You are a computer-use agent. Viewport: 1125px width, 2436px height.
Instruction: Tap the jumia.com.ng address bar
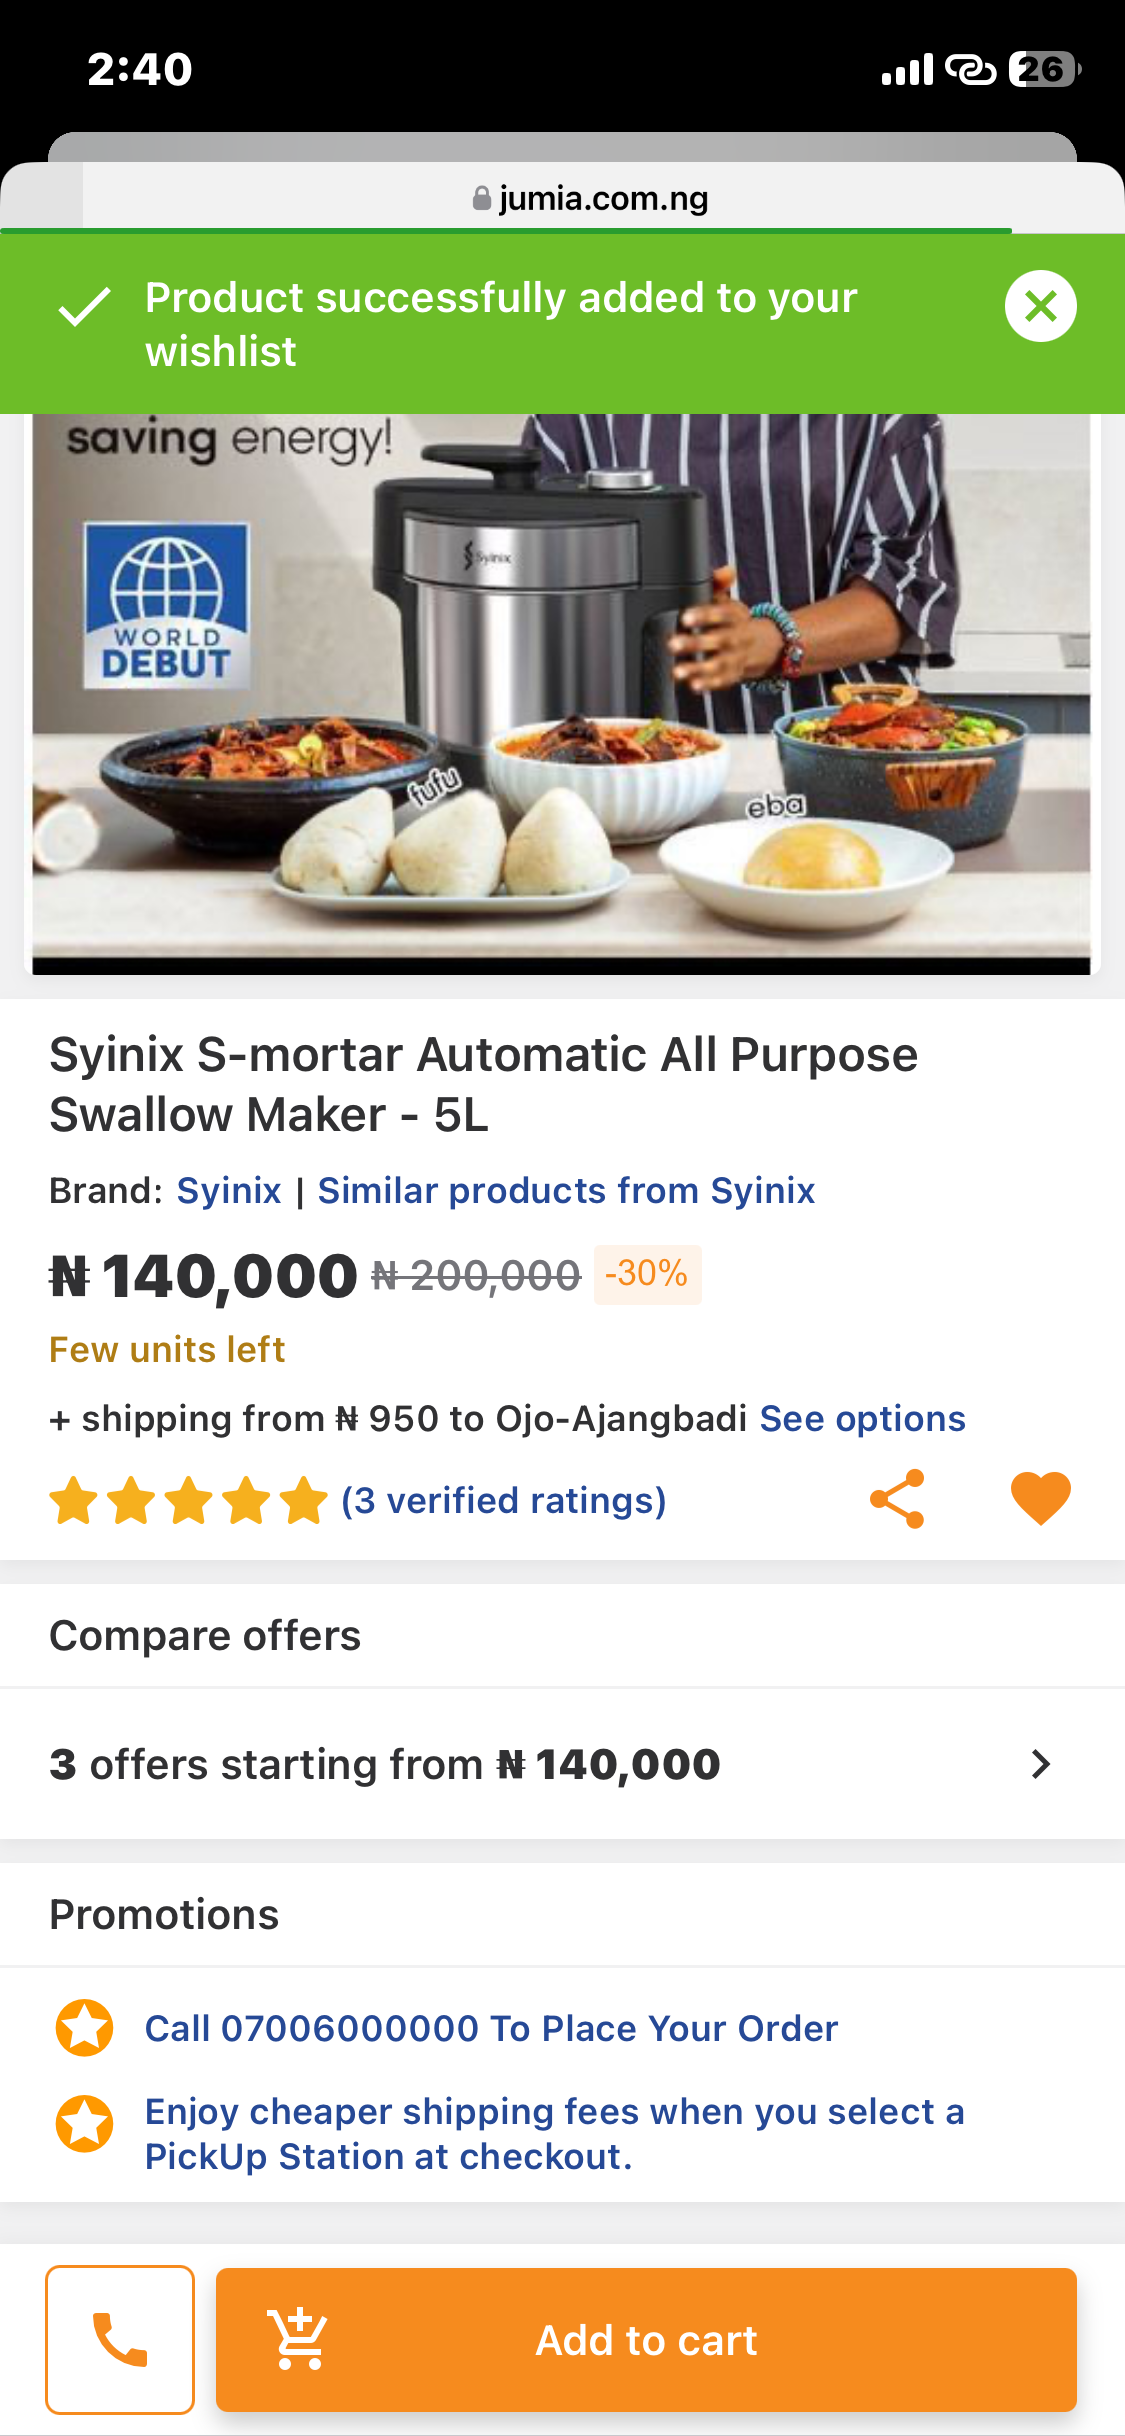pyautogui.click(x=590, y=198)
